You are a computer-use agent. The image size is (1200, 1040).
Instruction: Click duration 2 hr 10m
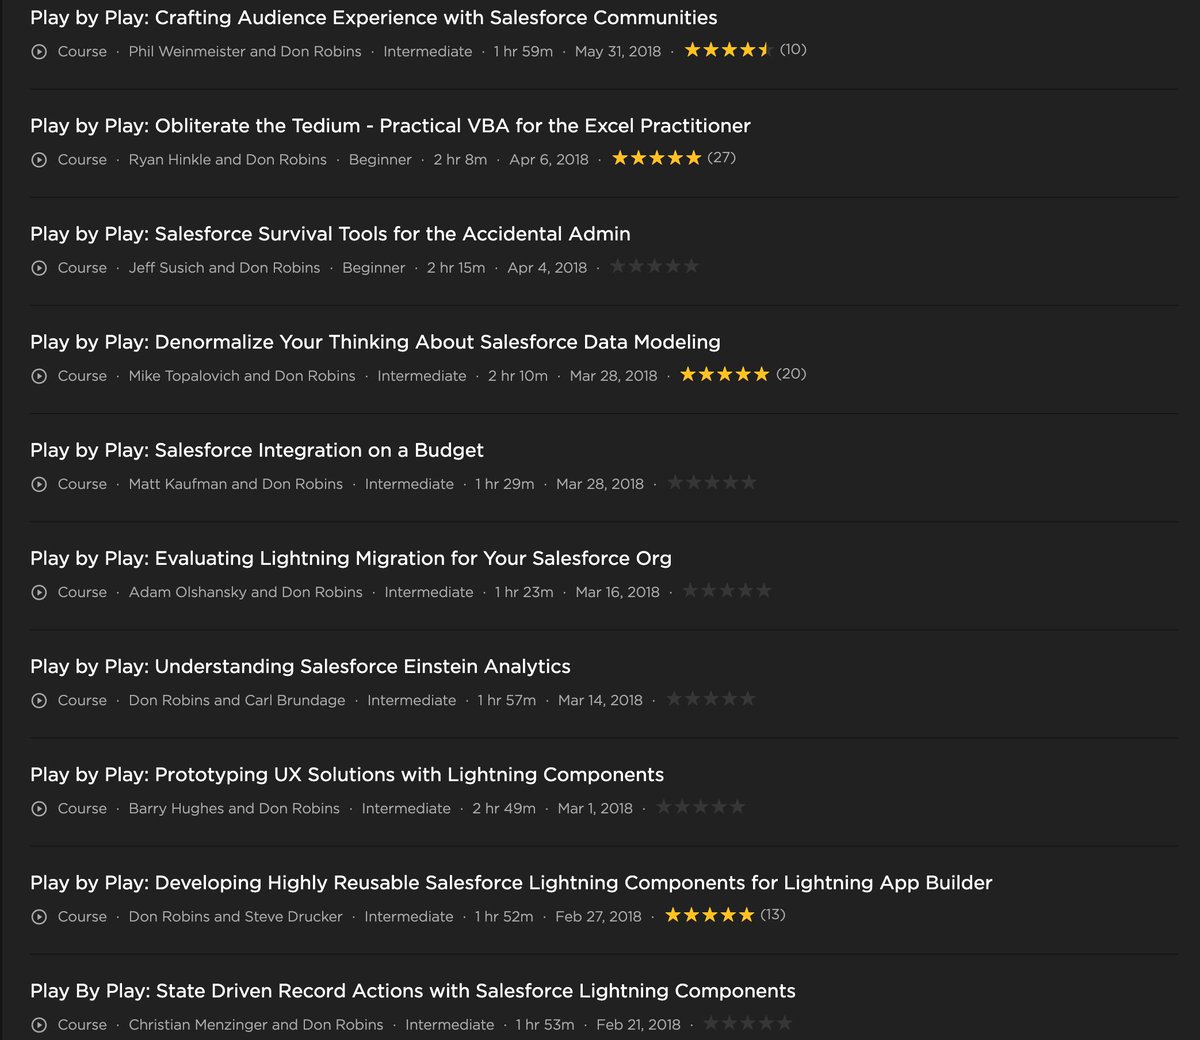(518, 376)
